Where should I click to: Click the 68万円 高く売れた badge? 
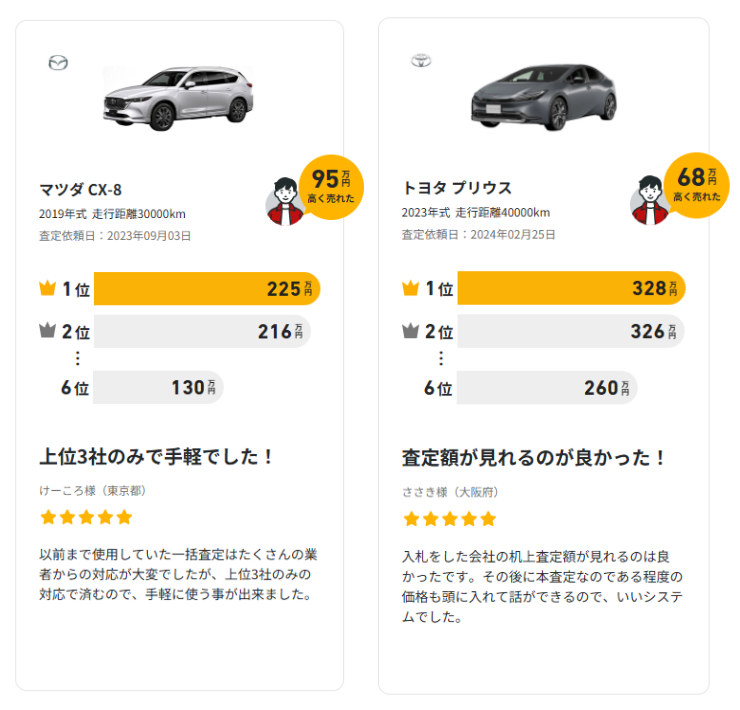[x=697, y=182]
